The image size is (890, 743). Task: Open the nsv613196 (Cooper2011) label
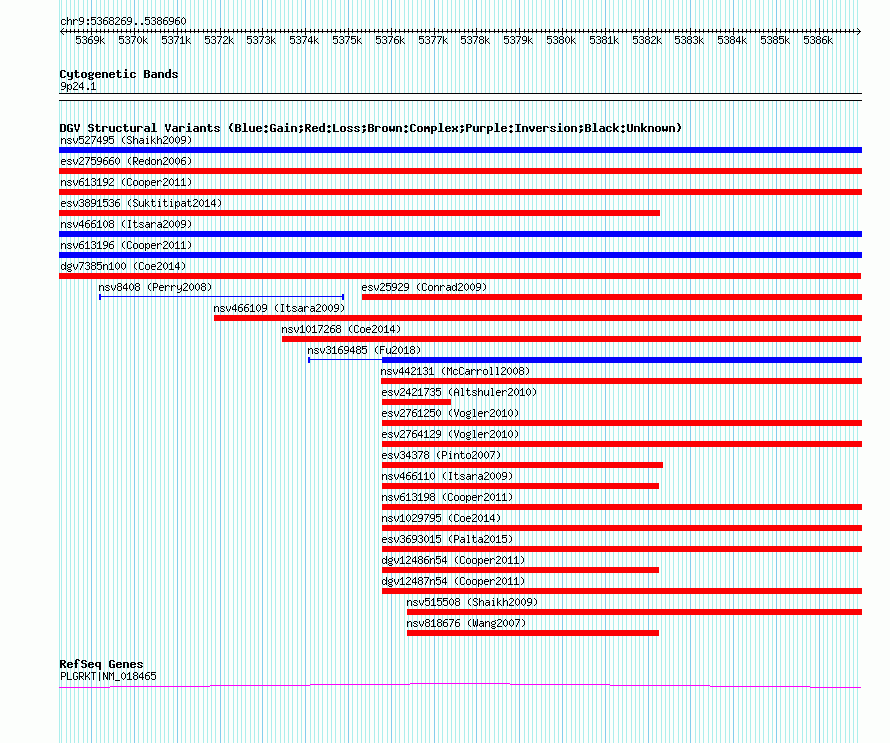point(126,245)
